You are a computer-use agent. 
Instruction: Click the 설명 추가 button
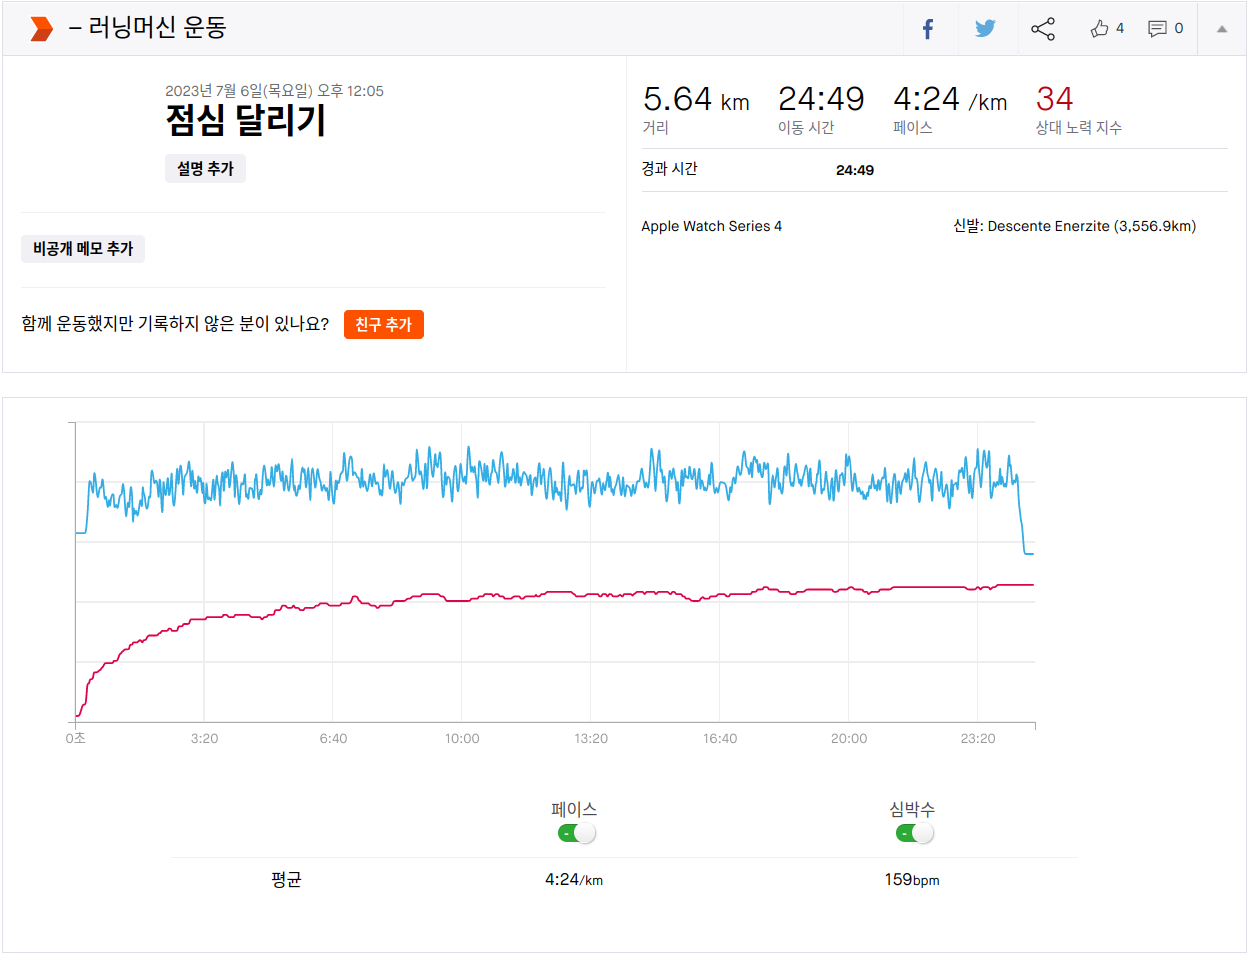205,169
